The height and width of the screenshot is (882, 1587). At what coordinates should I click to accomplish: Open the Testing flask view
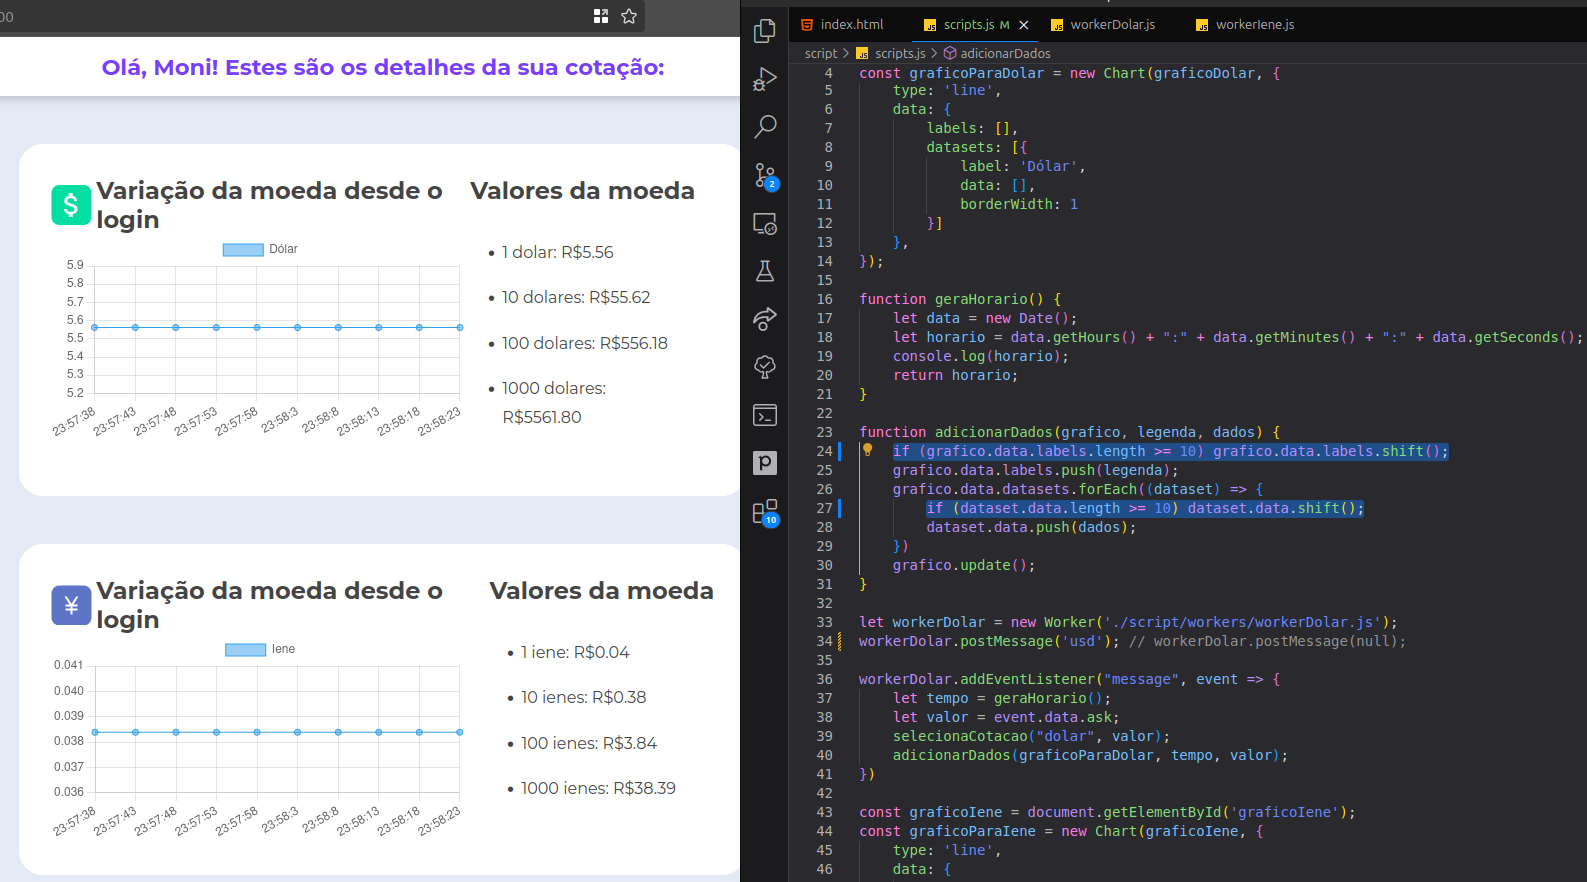point(765,271)
